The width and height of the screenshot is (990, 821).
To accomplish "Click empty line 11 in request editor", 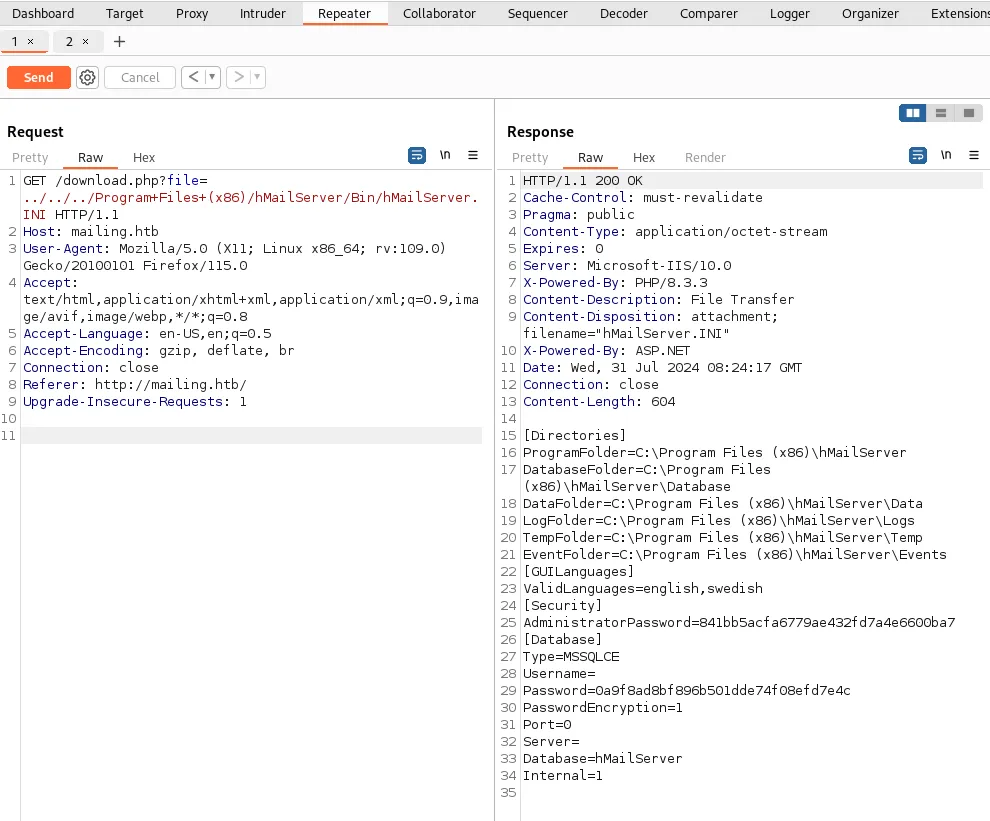I will (x=251, y=435).
